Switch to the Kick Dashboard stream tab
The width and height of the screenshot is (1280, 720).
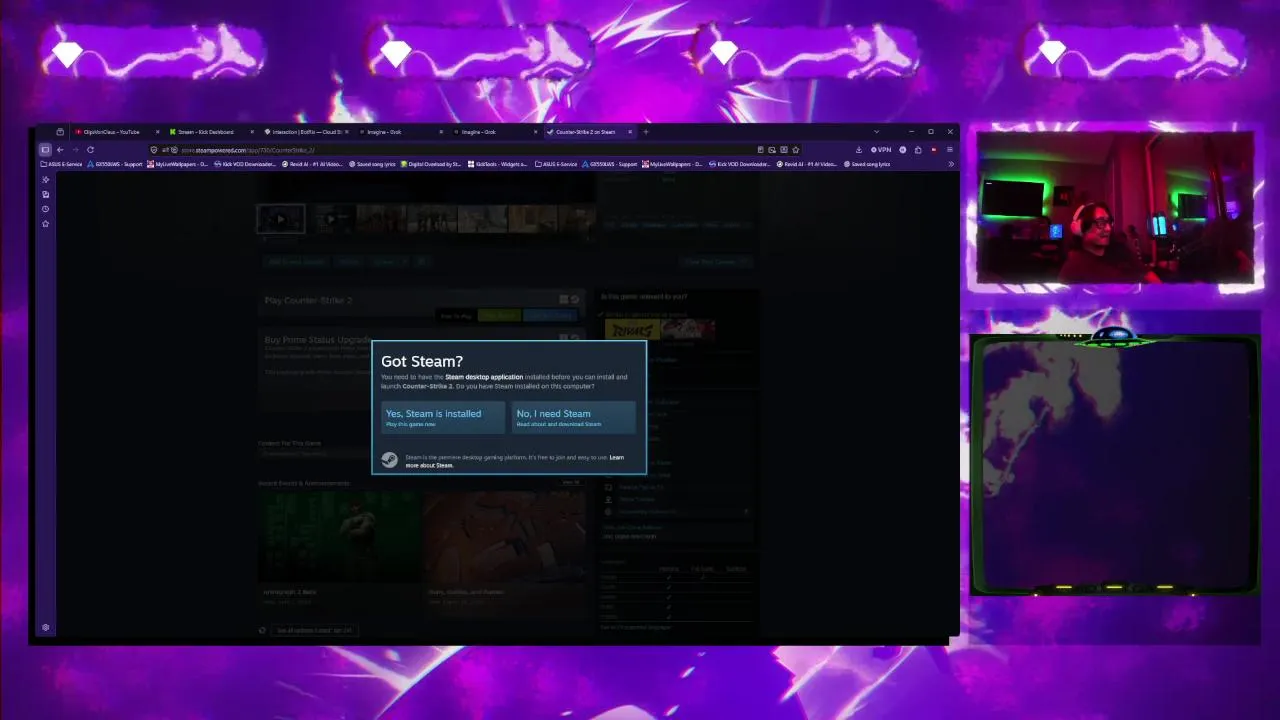click(x=206, y=132)
